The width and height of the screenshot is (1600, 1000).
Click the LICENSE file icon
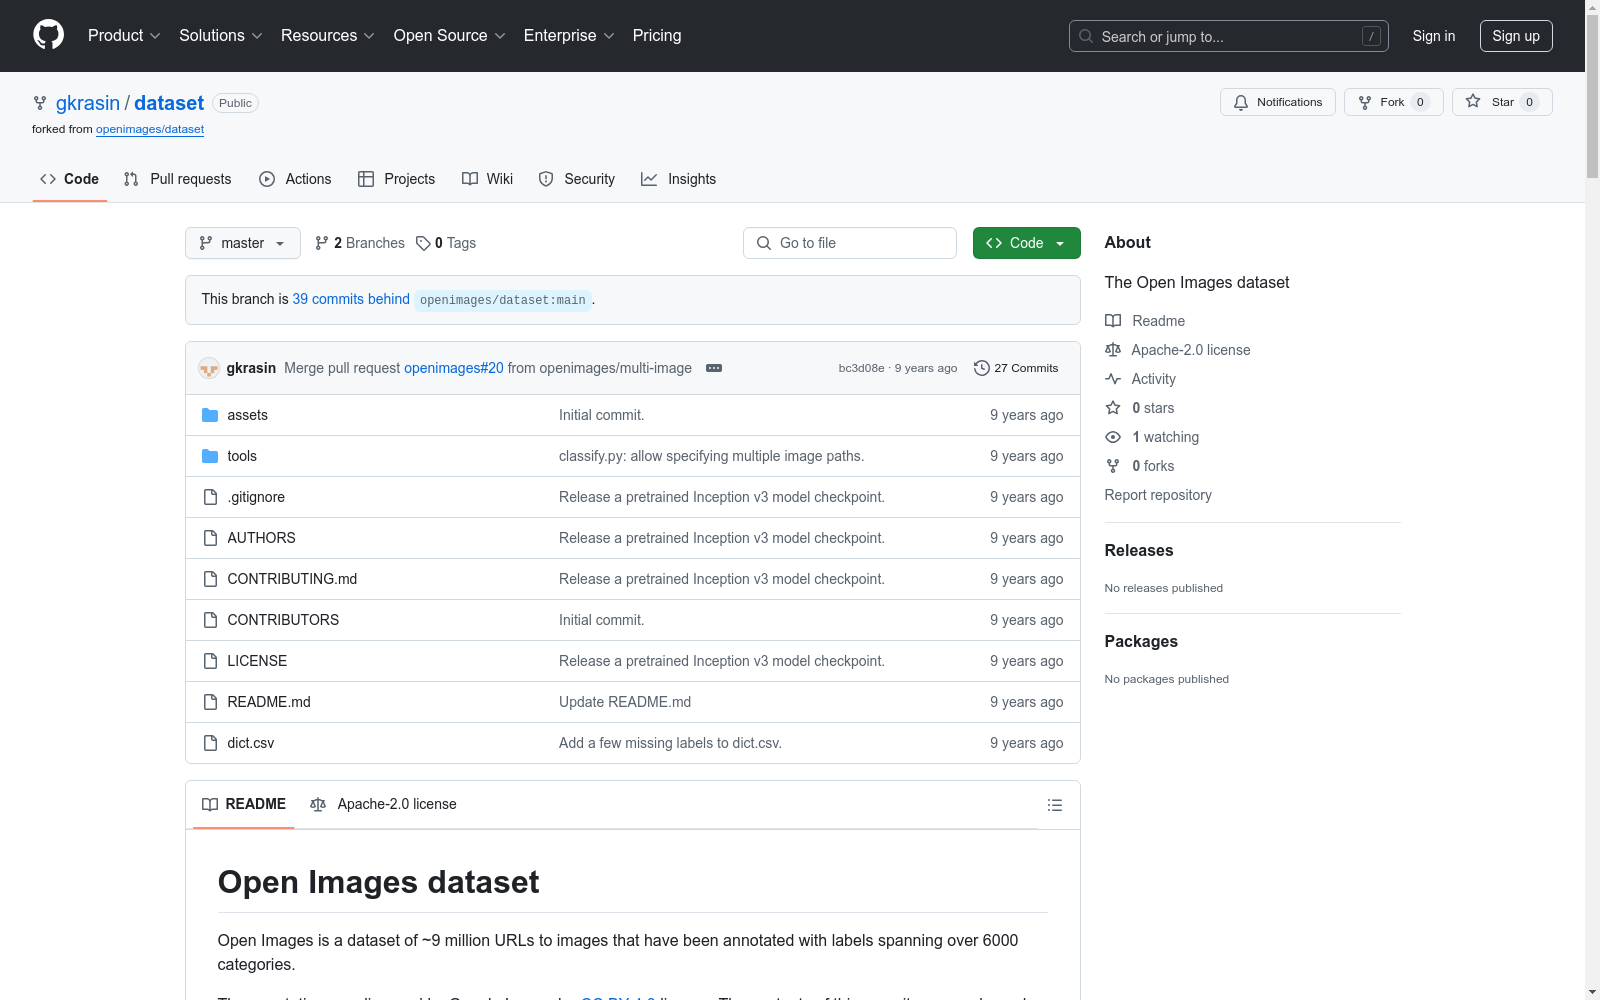pyautogui.click(x=210, y=661)
